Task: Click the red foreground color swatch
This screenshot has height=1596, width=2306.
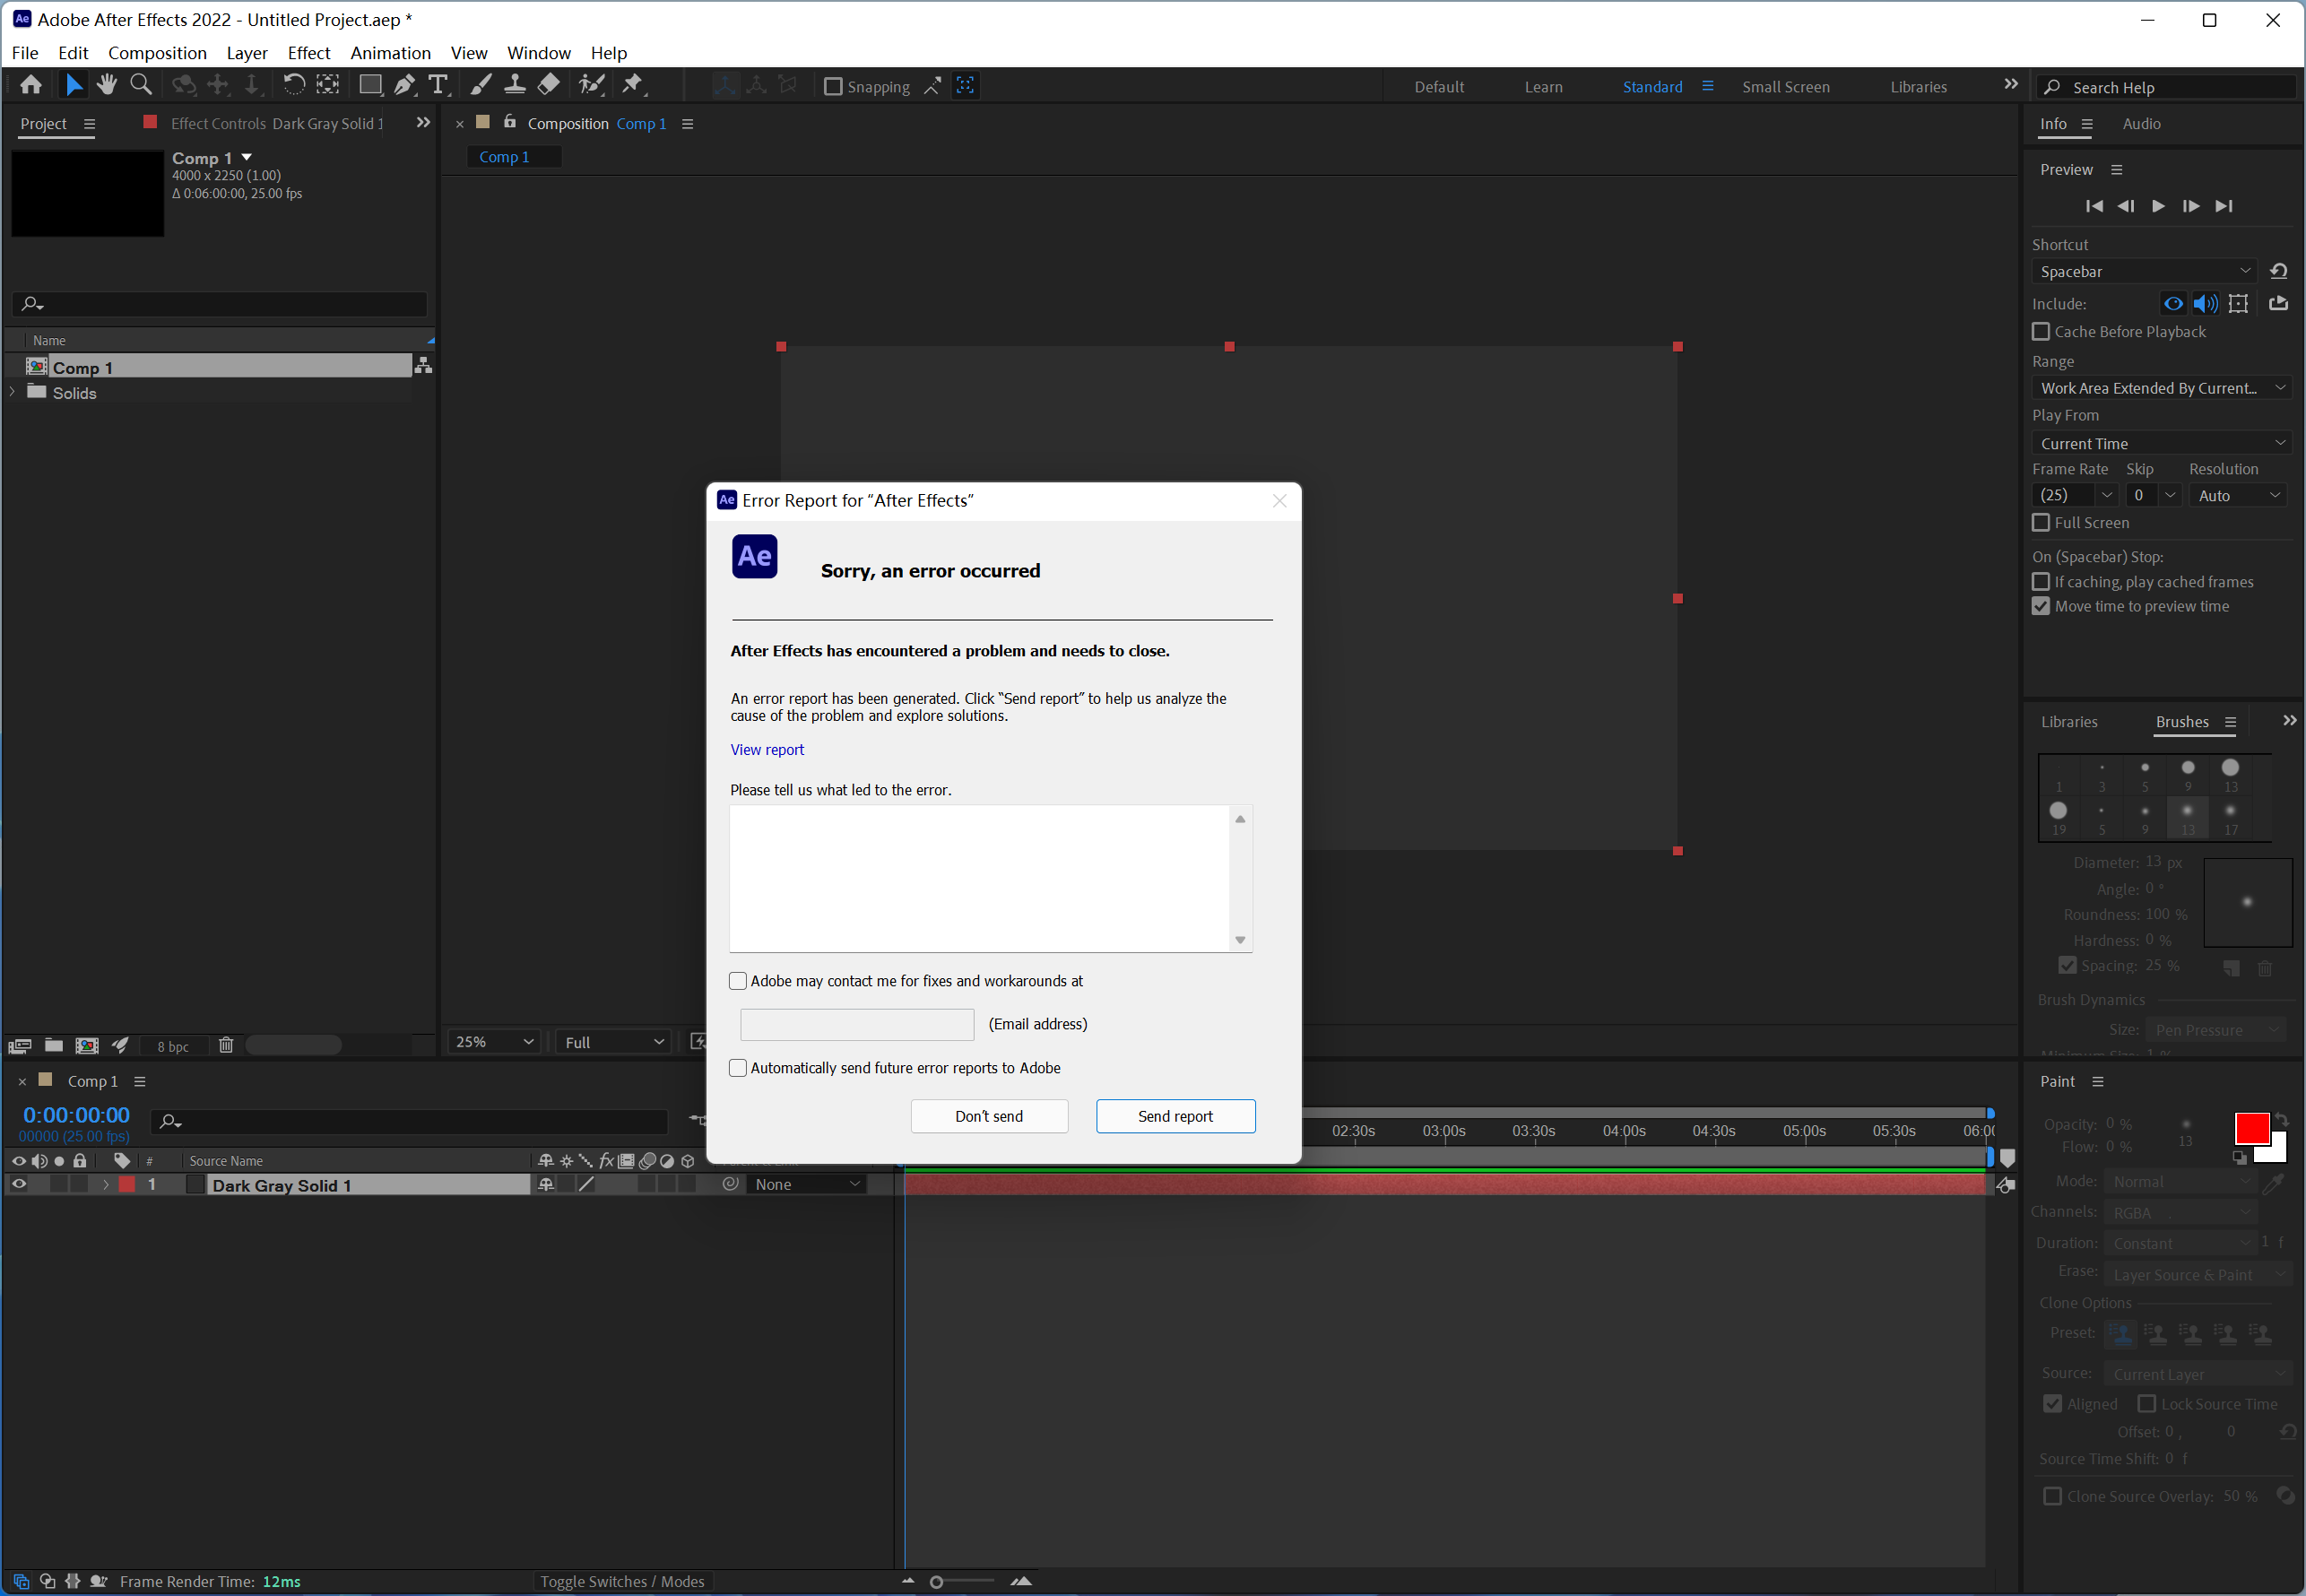Action: [x=2251, y=1128]
